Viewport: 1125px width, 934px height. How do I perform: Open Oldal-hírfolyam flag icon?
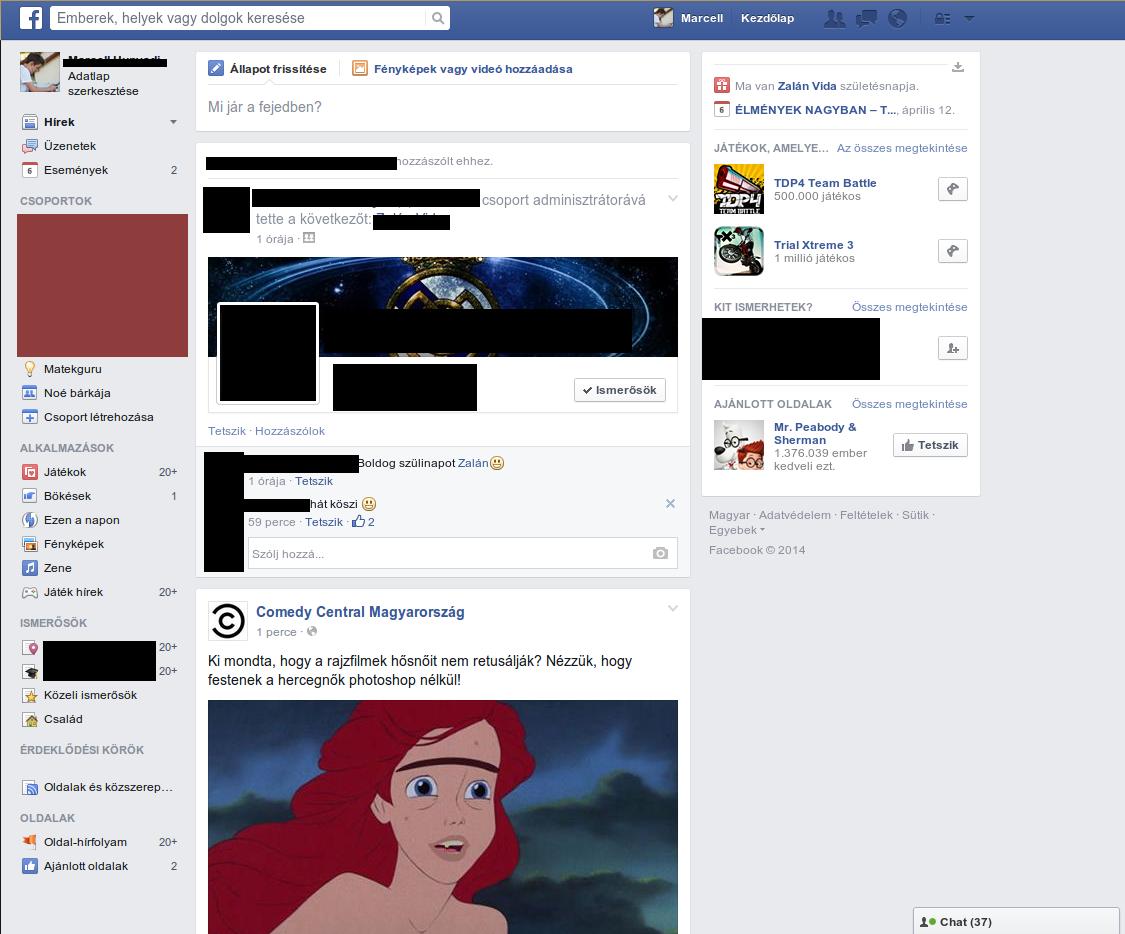(x=29, y=841)
